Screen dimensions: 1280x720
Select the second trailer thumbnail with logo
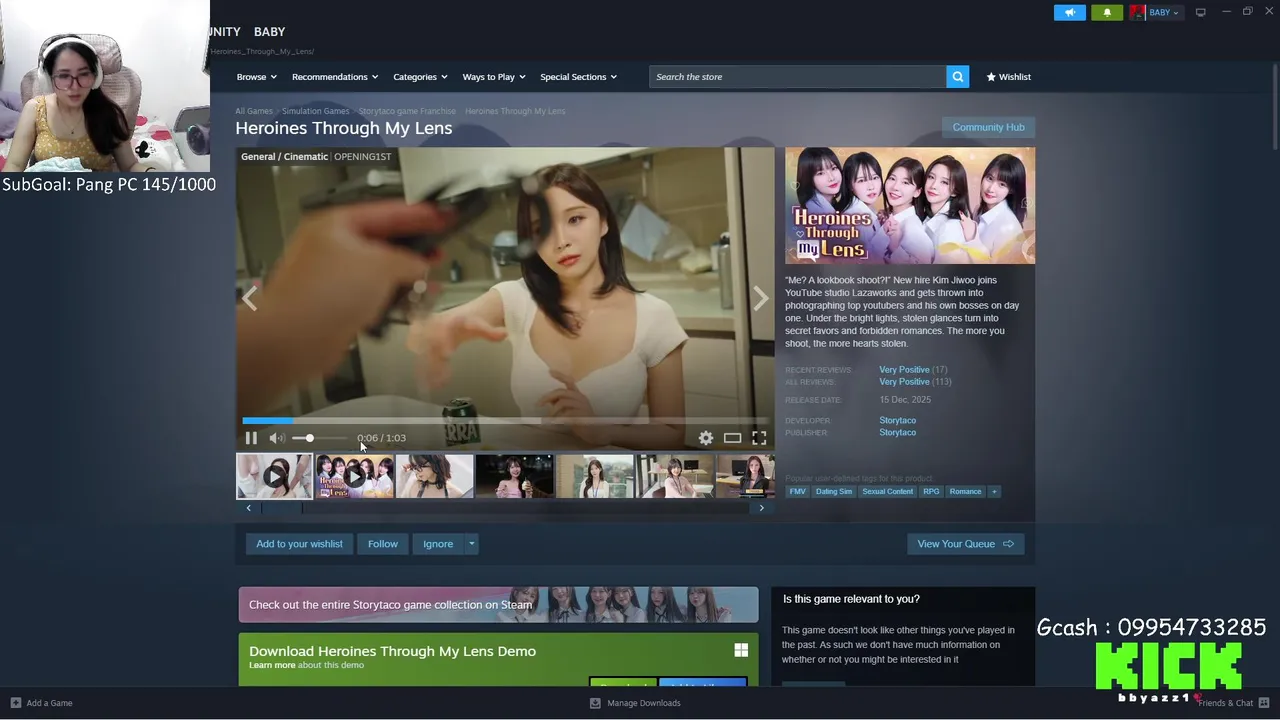point(354,476)
